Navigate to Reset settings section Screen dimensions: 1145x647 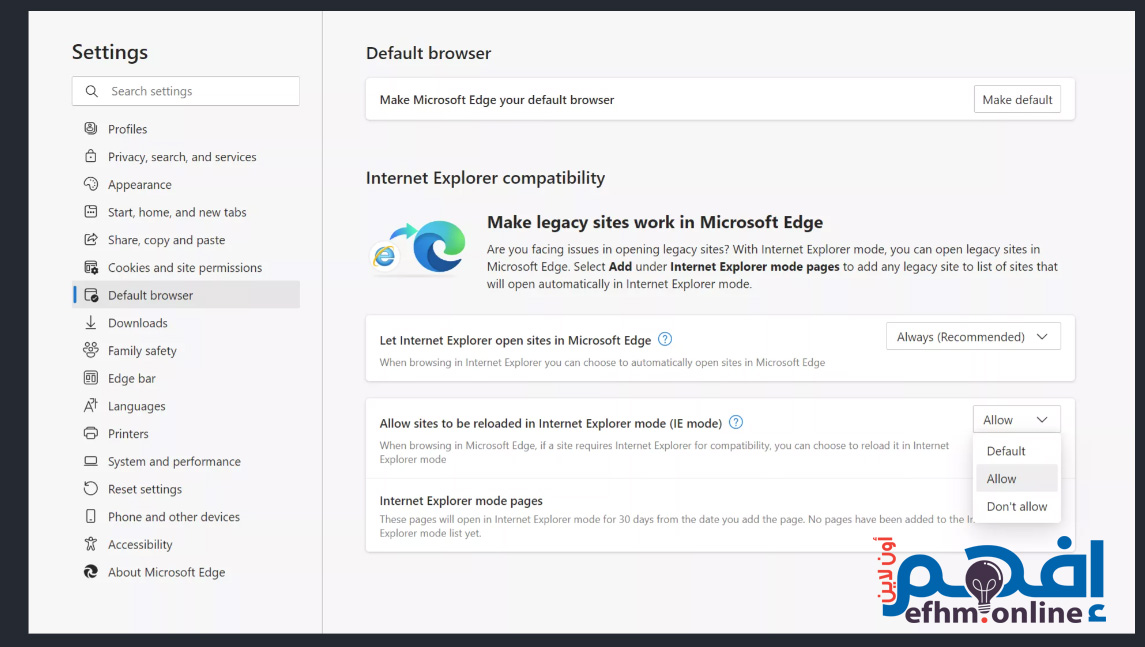coord(145,489)
